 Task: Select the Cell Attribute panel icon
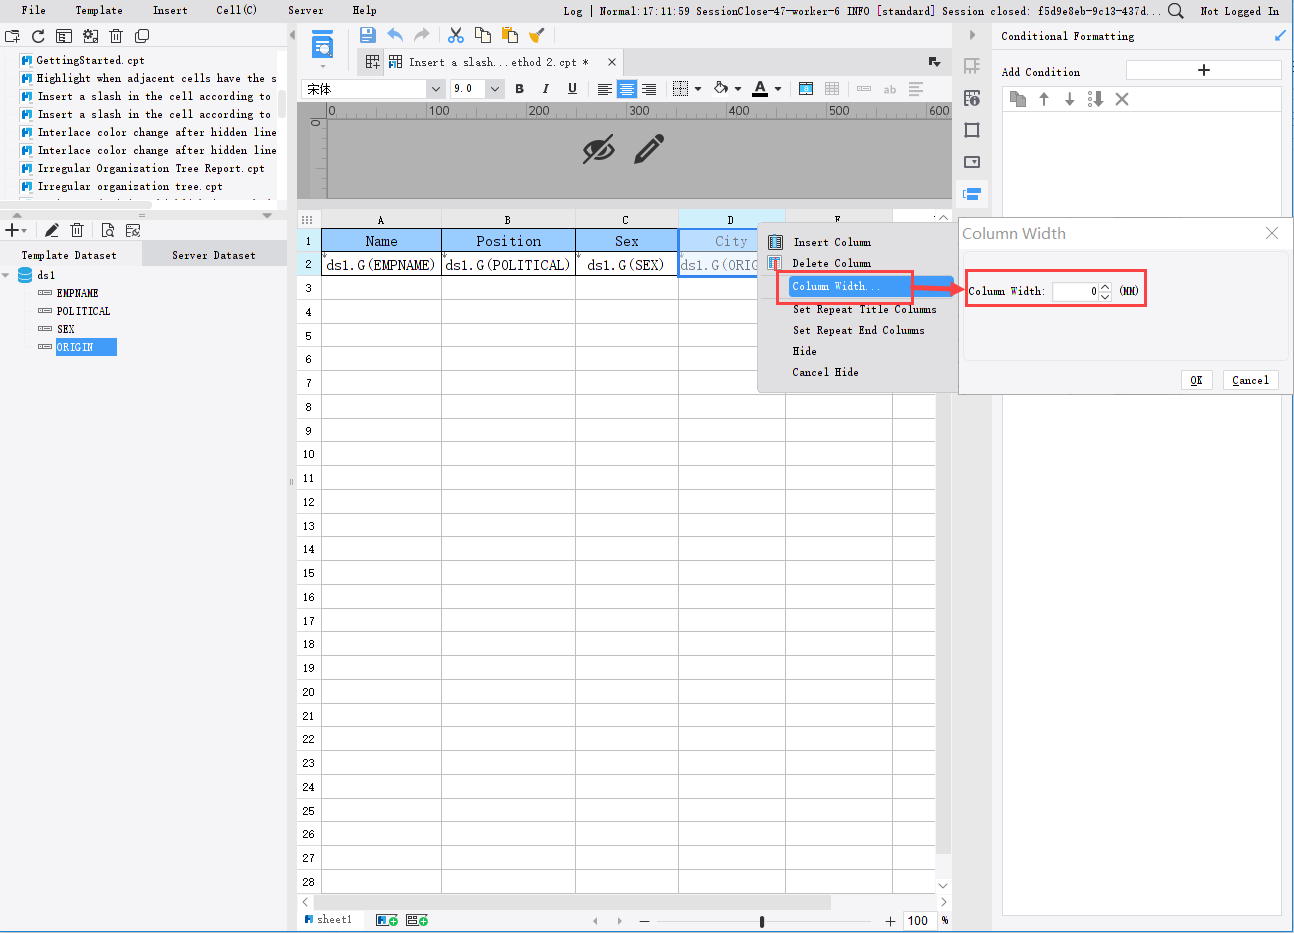[x=971, y=97]
